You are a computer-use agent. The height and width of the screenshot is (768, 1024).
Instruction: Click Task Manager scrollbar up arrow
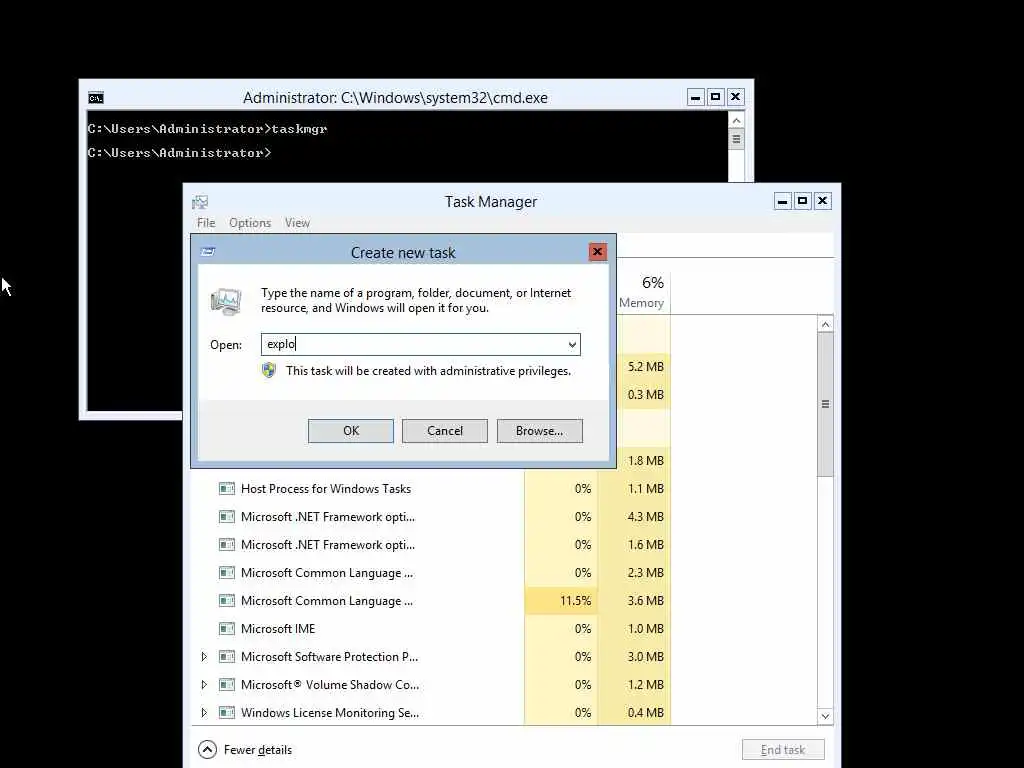[x=825, y=325]
